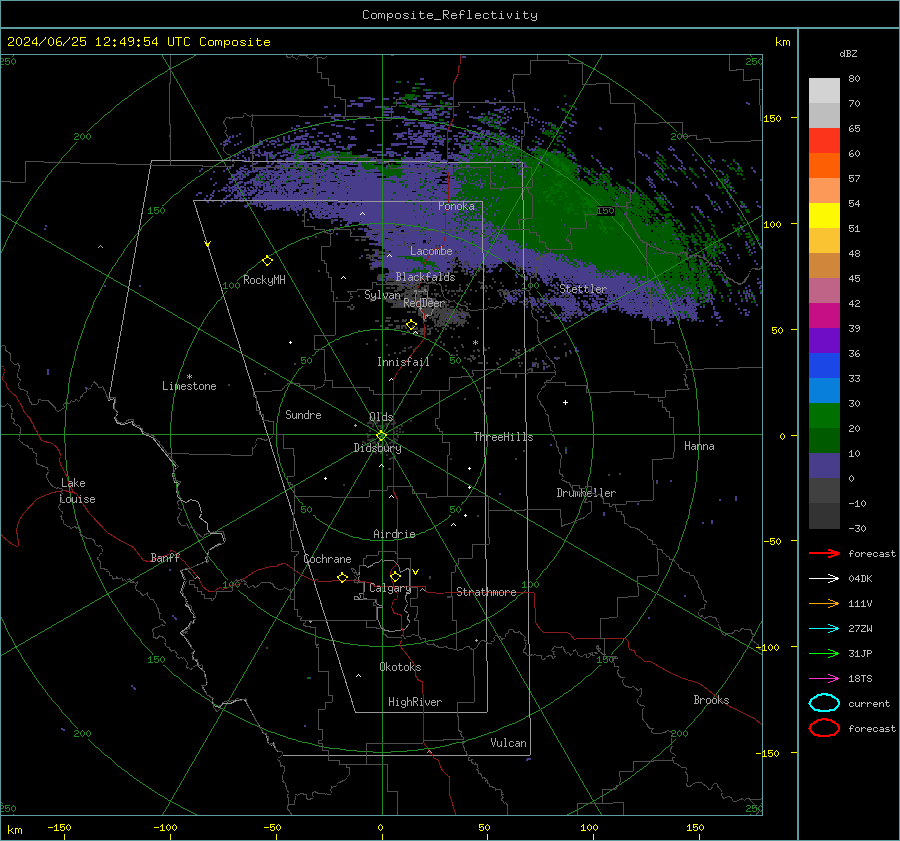Viewport: 900px width, 841px height.
Task: Click the RedDeer label
Action: 424,303
